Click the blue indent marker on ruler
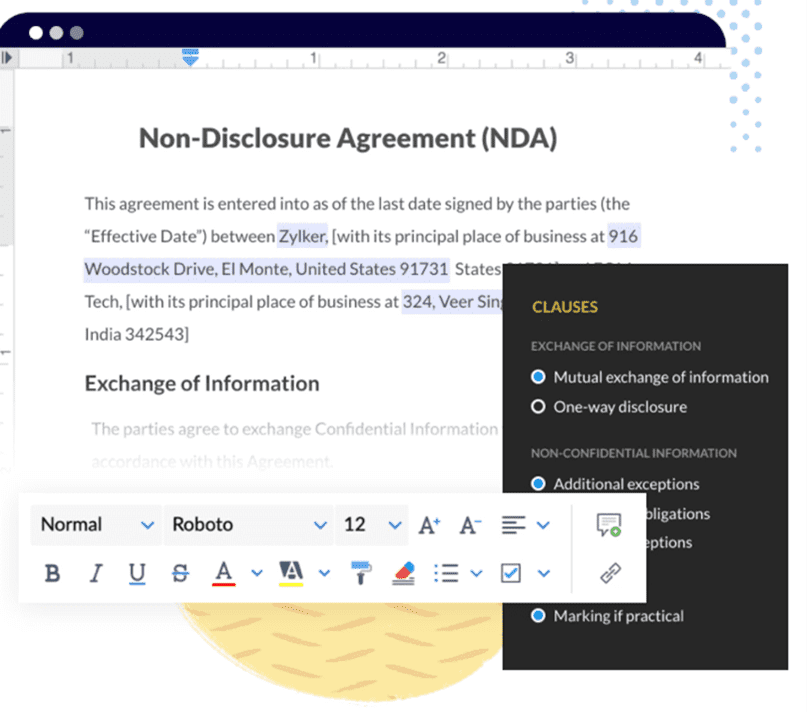 [x=190, y=59]
